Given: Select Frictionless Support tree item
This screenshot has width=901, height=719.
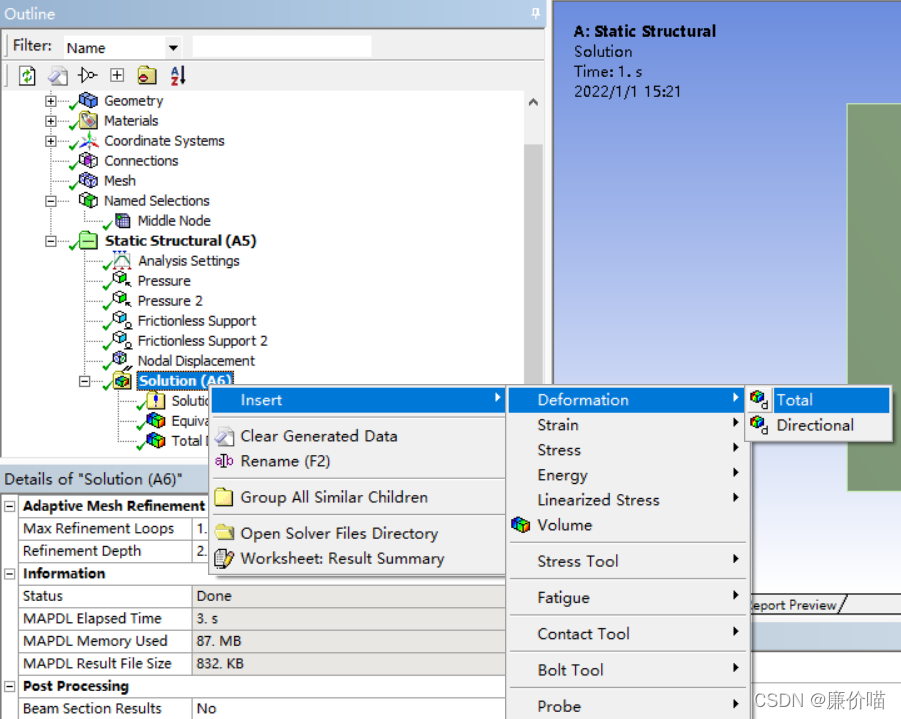Looking at the screenshot, I should click(197, 321).
